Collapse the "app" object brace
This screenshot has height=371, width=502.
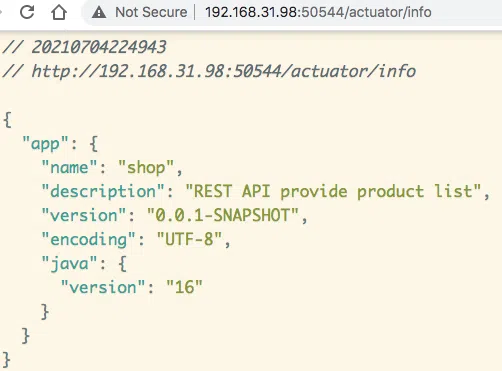click(x=94, y=144)
